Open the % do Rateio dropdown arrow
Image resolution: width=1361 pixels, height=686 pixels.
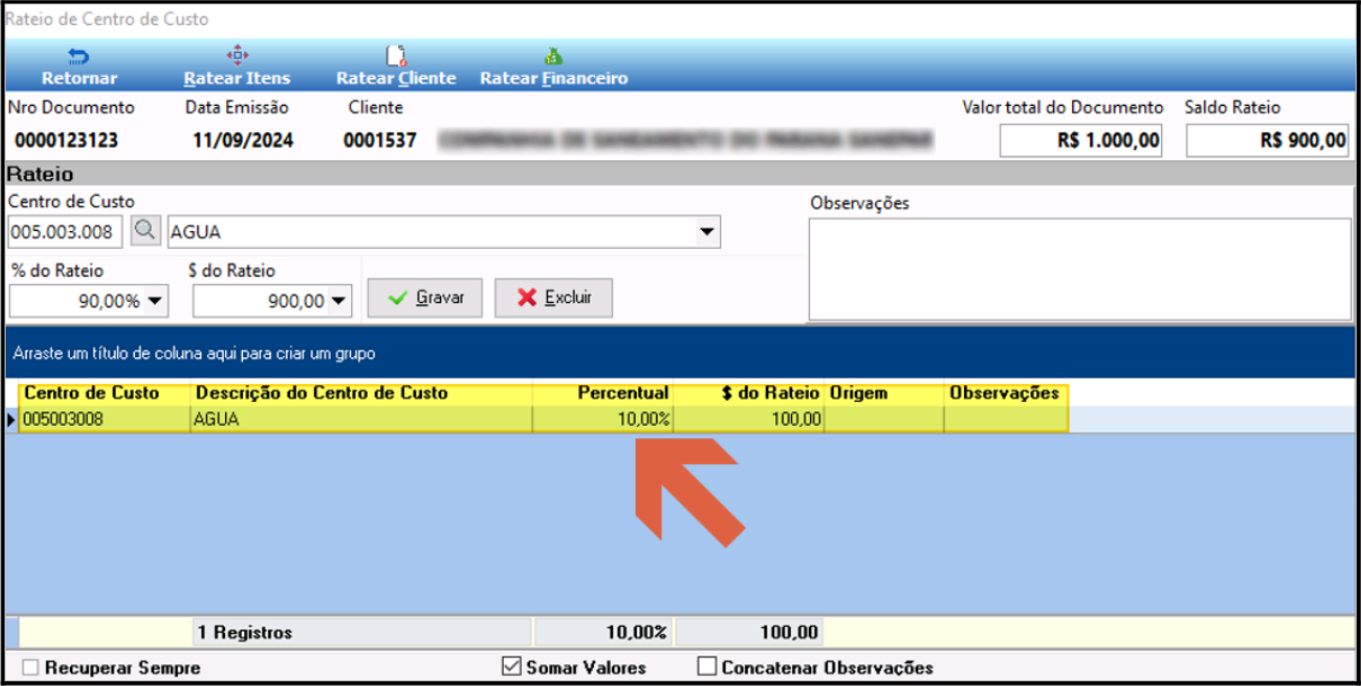156,300
